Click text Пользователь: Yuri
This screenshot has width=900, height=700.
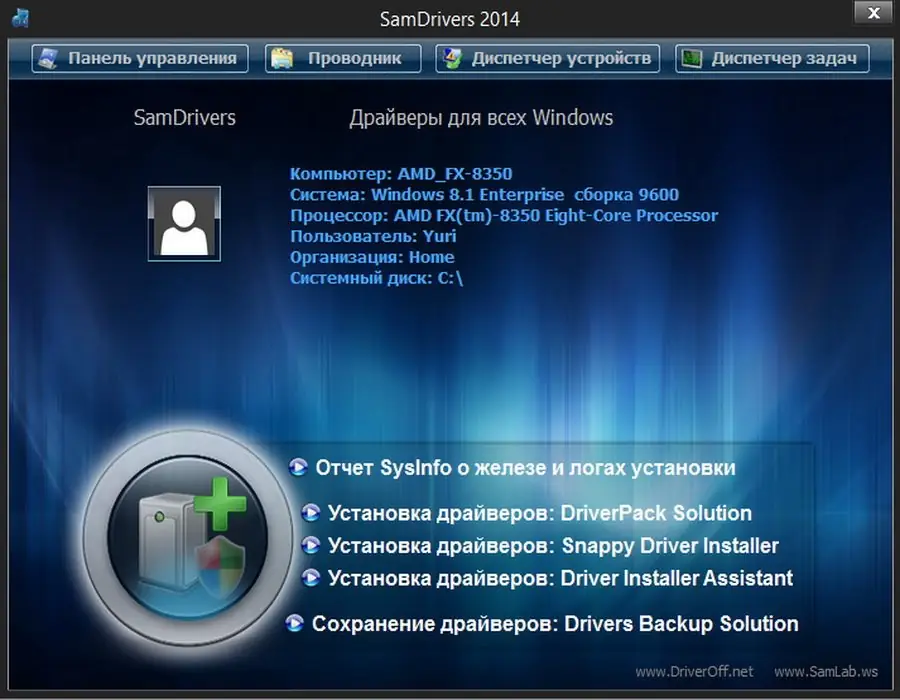coord(373,236)
